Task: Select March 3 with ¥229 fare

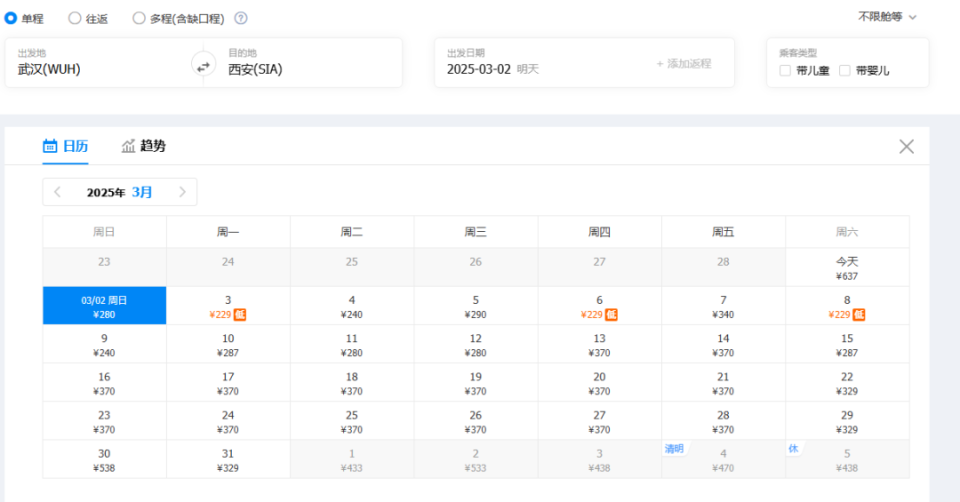Action: click(x=228, y=305)
